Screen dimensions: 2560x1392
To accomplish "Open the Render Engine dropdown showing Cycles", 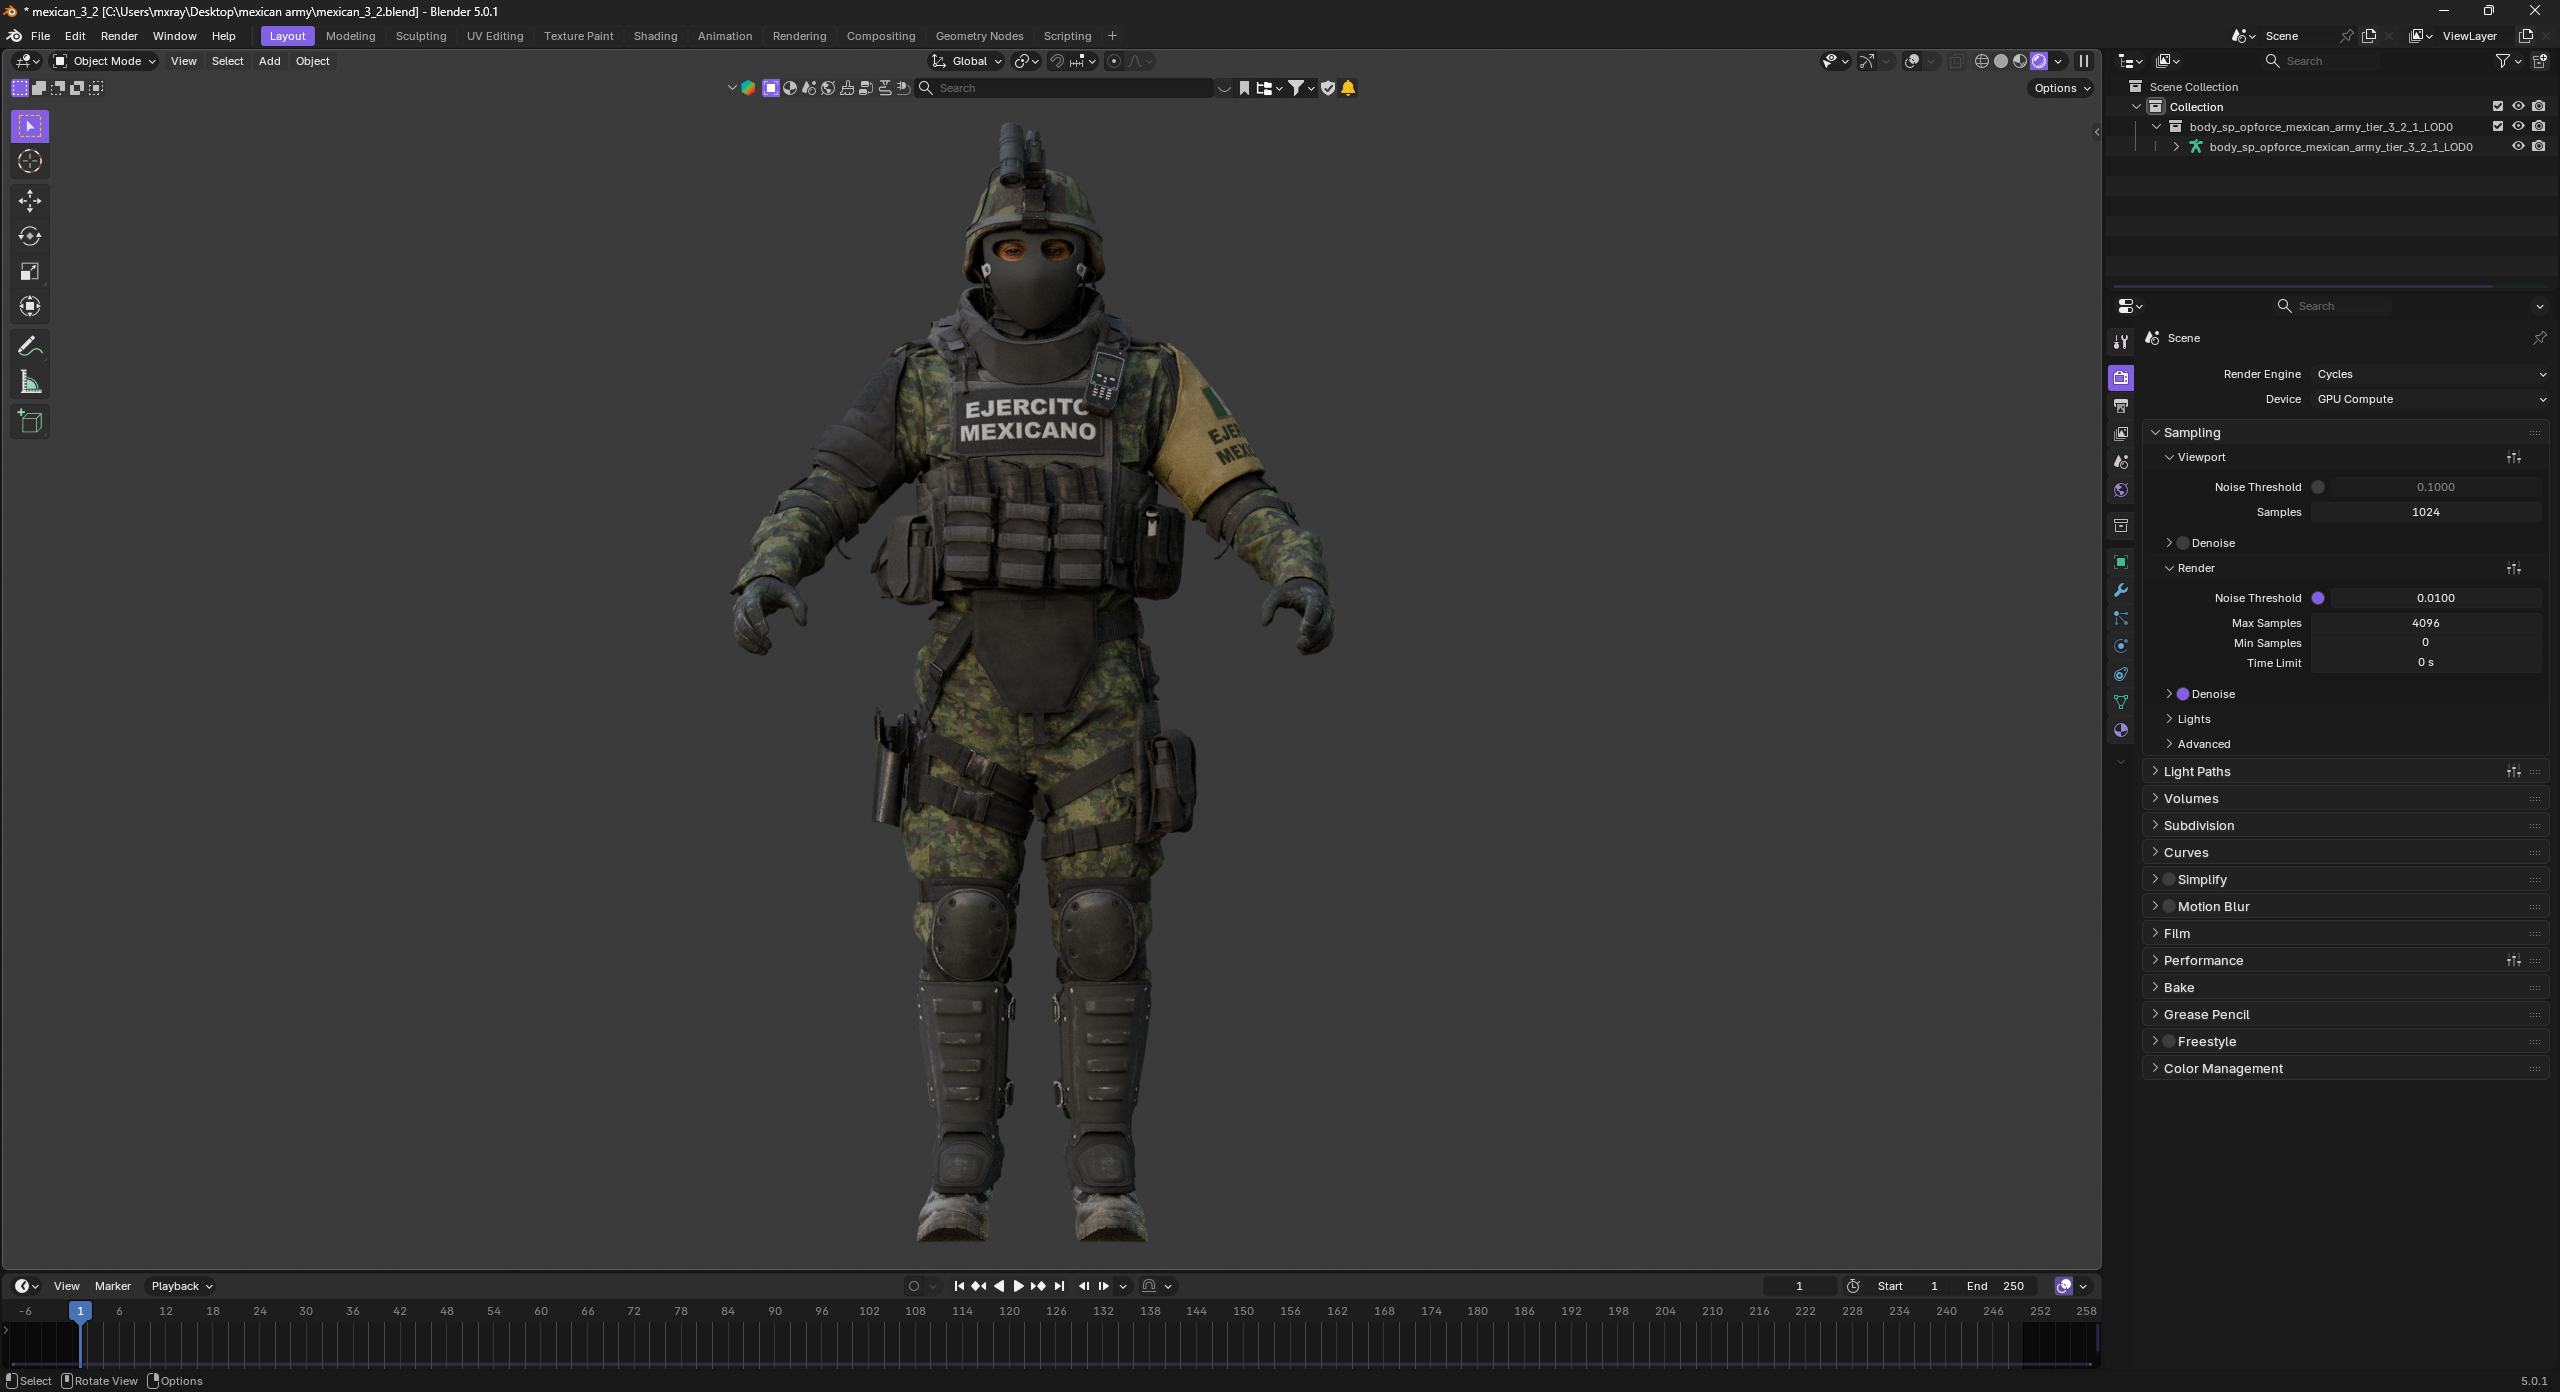I will click(2430, 374).
